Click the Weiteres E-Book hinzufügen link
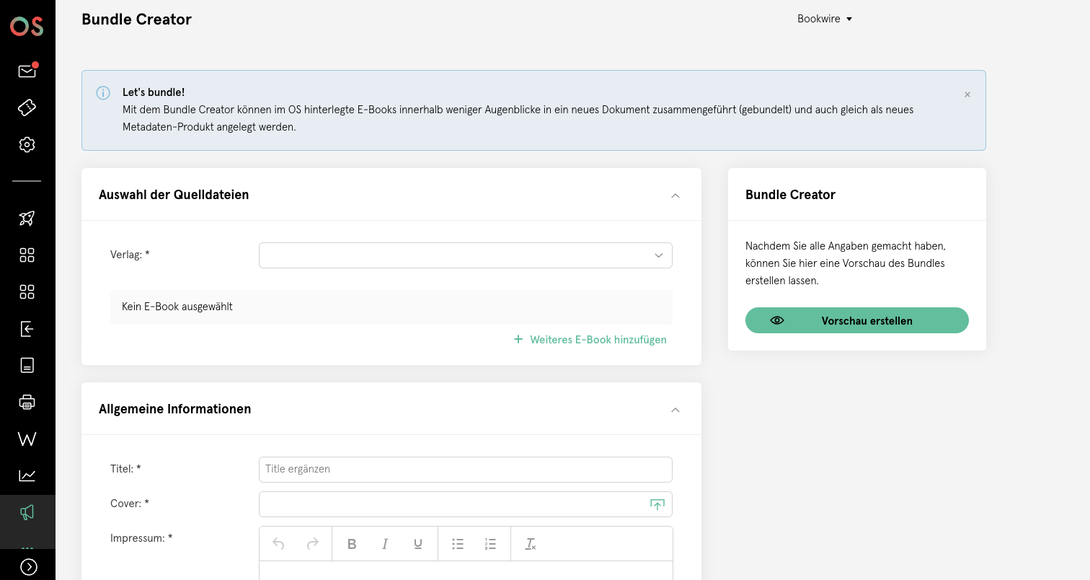Viewport: 1090px width, 580px height. 589,339
